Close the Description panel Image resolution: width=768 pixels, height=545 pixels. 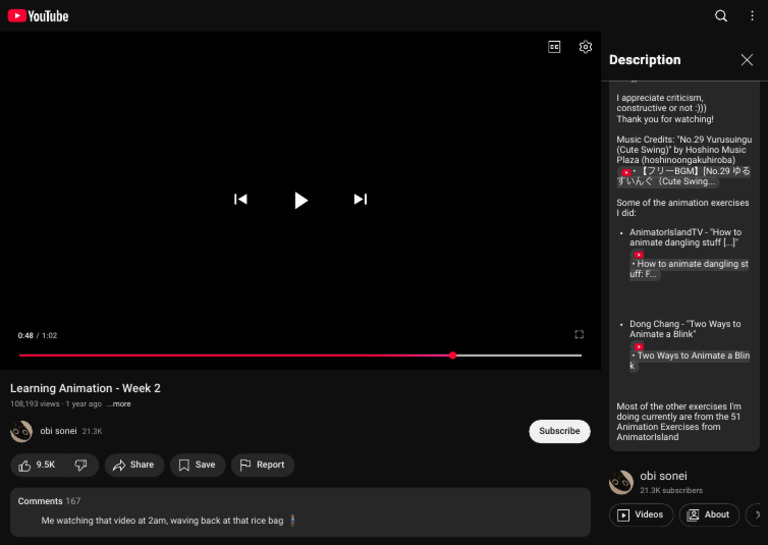(x=746, y=60)
